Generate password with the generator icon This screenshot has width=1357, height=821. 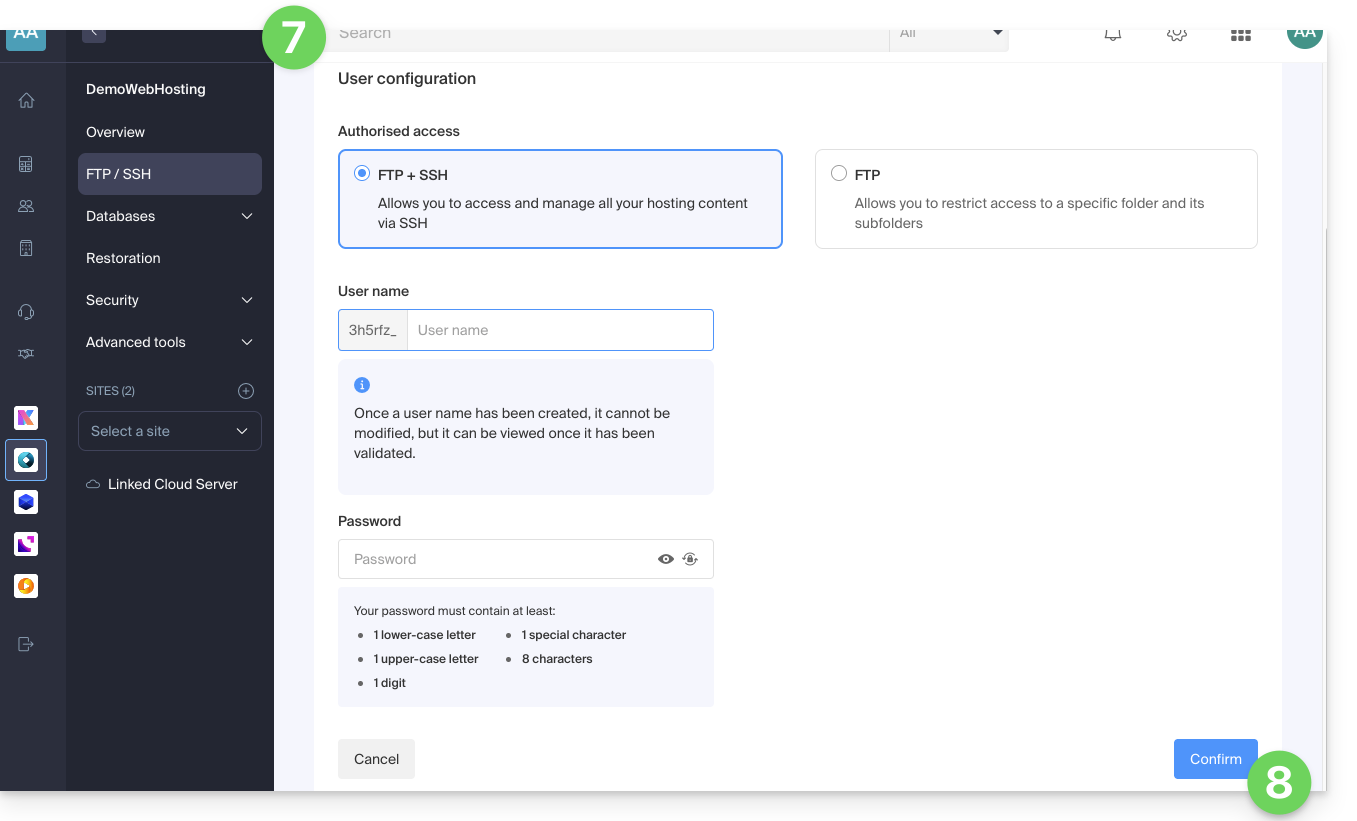click(690, 559)
